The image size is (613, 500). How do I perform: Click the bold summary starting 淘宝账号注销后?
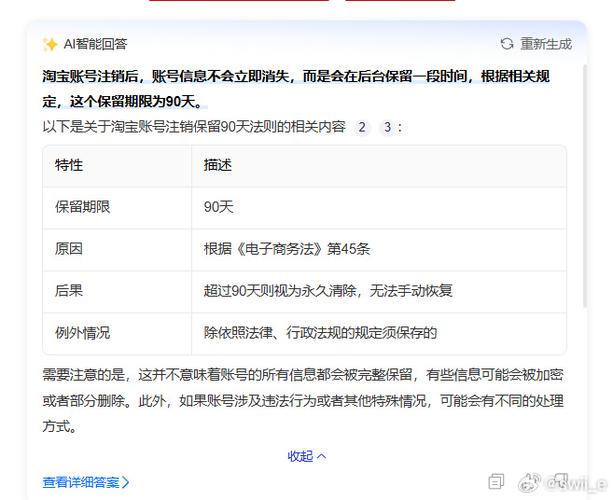pos(296,89)
